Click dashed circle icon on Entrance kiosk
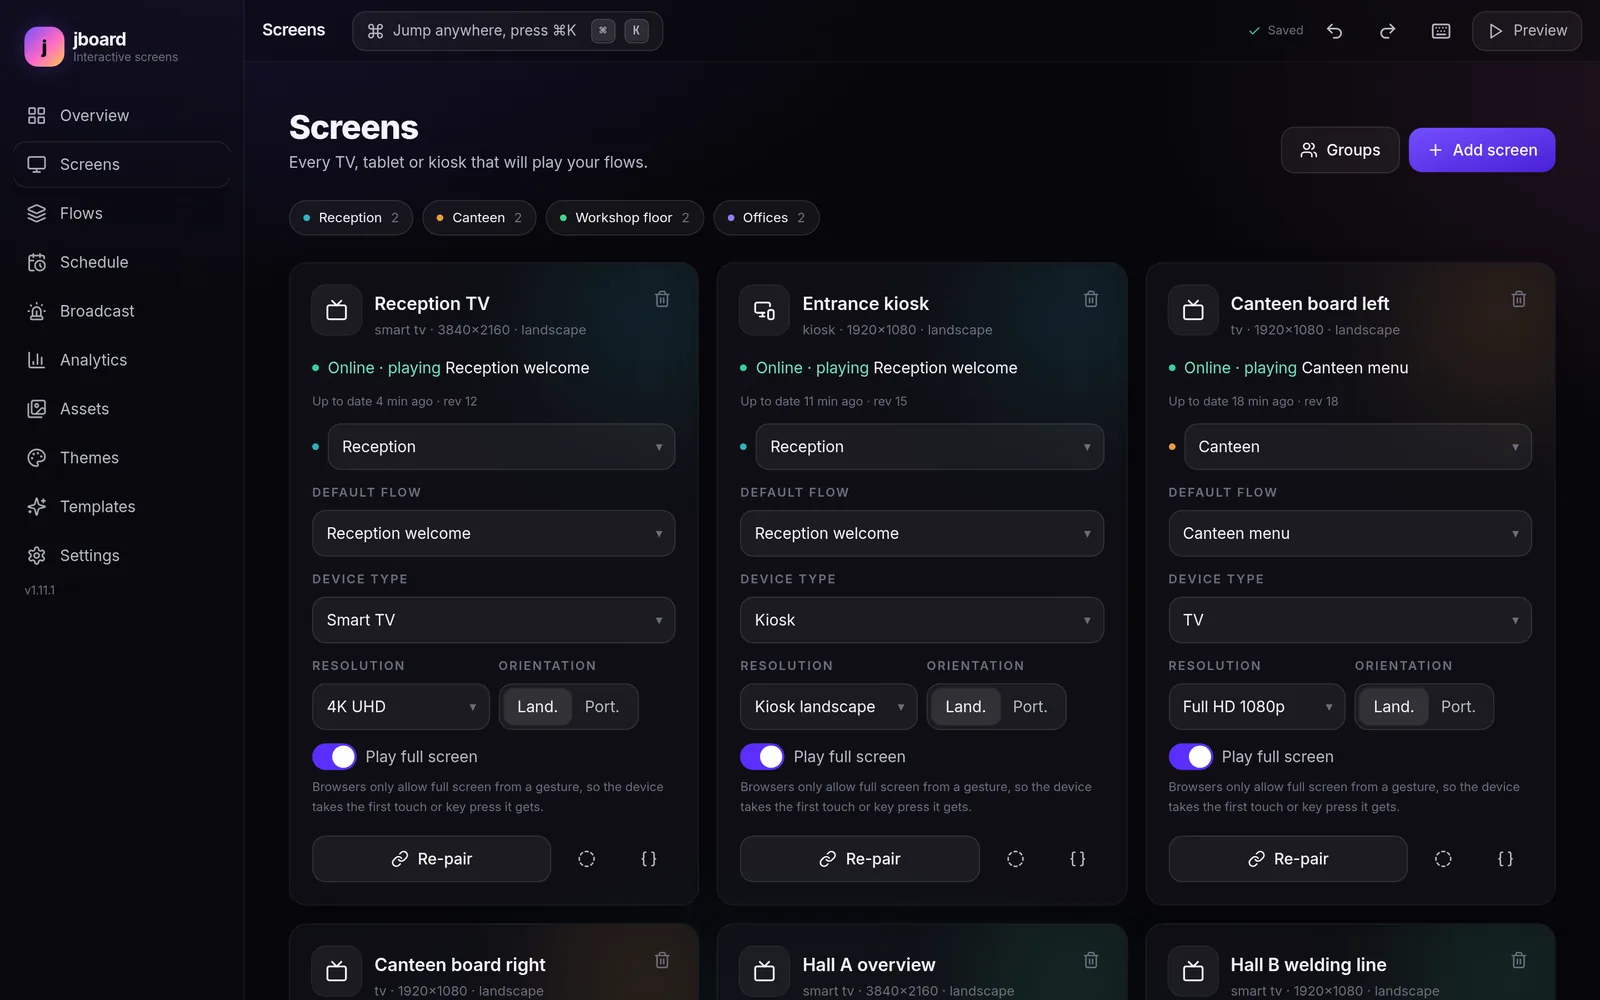The image size is (1600, 1000). click(1015, 859)
